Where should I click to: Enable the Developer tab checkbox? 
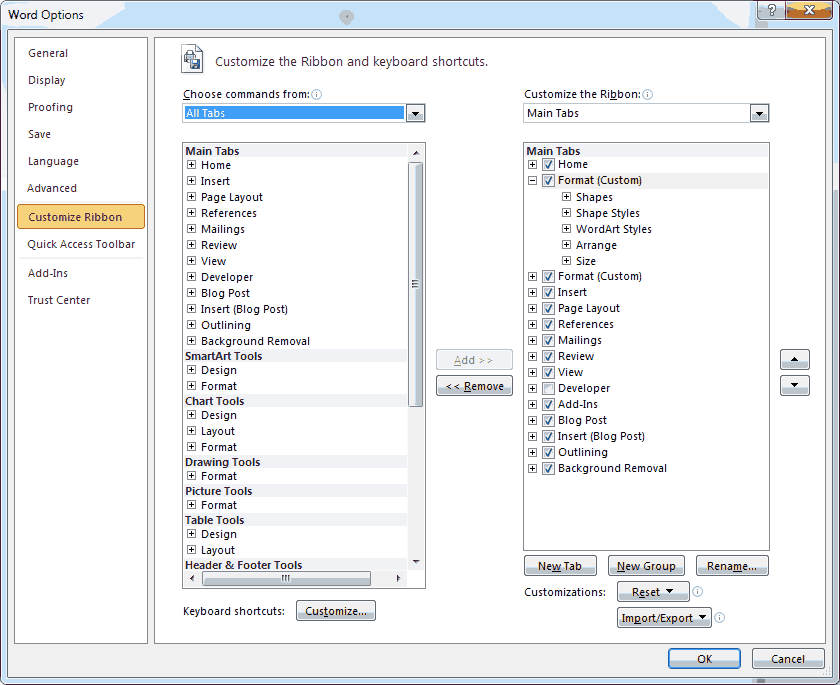click(548, 388)
